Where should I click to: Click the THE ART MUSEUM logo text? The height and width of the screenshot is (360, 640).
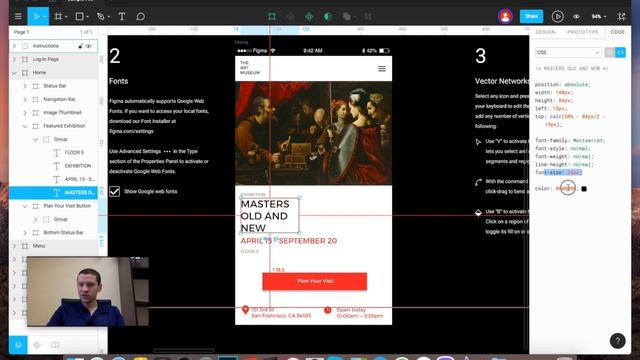(250, 68)
